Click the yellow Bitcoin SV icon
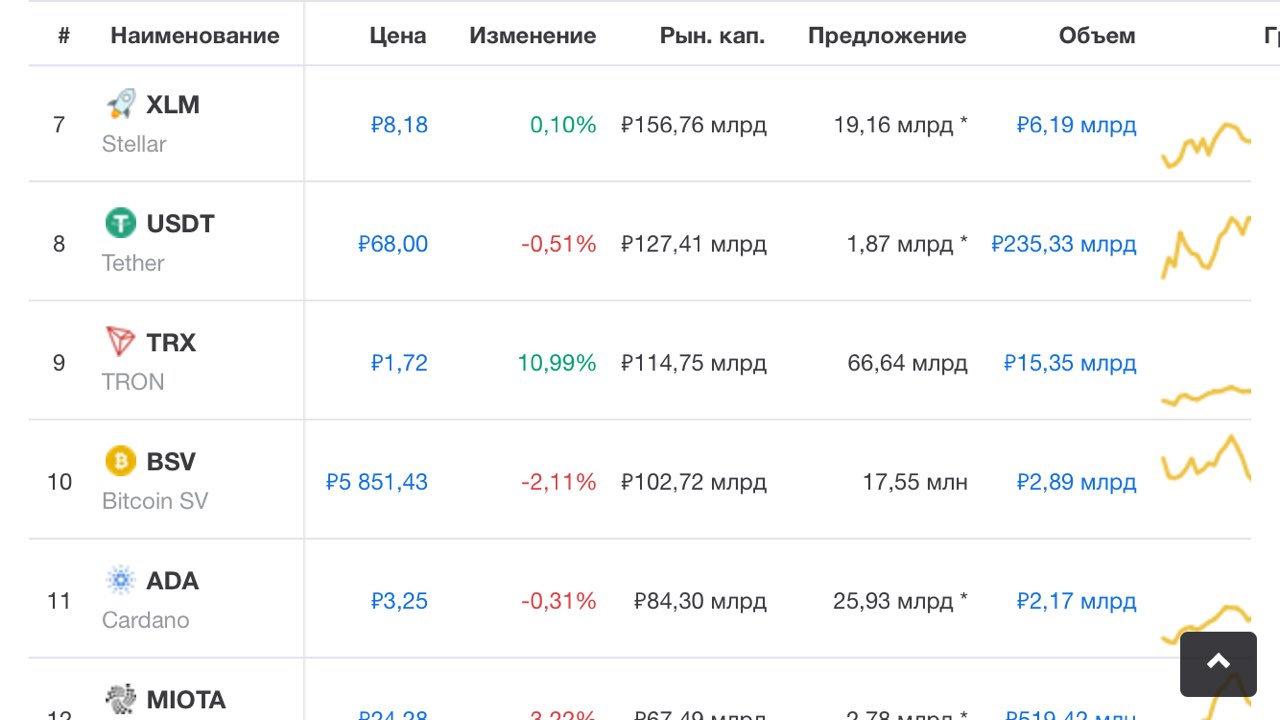1280x720 pixels. coord(121,461)
